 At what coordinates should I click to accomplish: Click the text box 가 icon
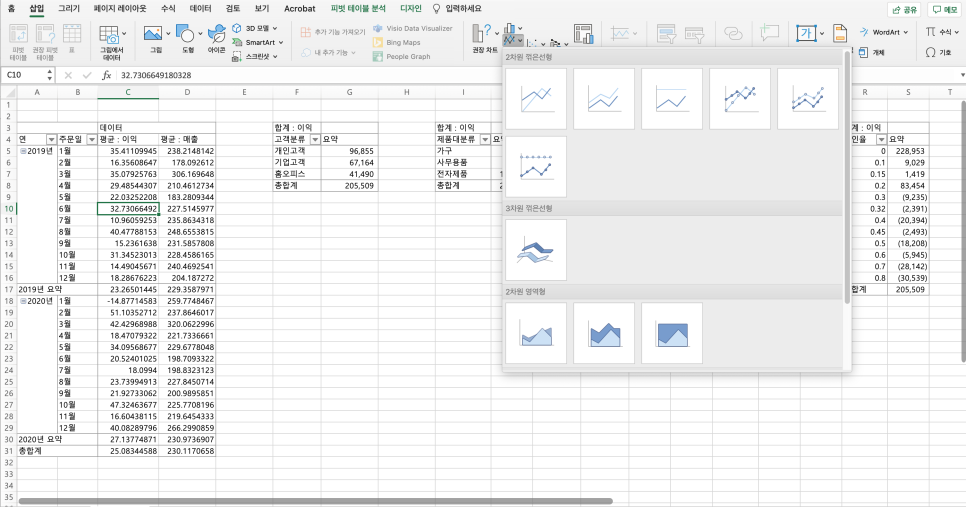[806, 33]
